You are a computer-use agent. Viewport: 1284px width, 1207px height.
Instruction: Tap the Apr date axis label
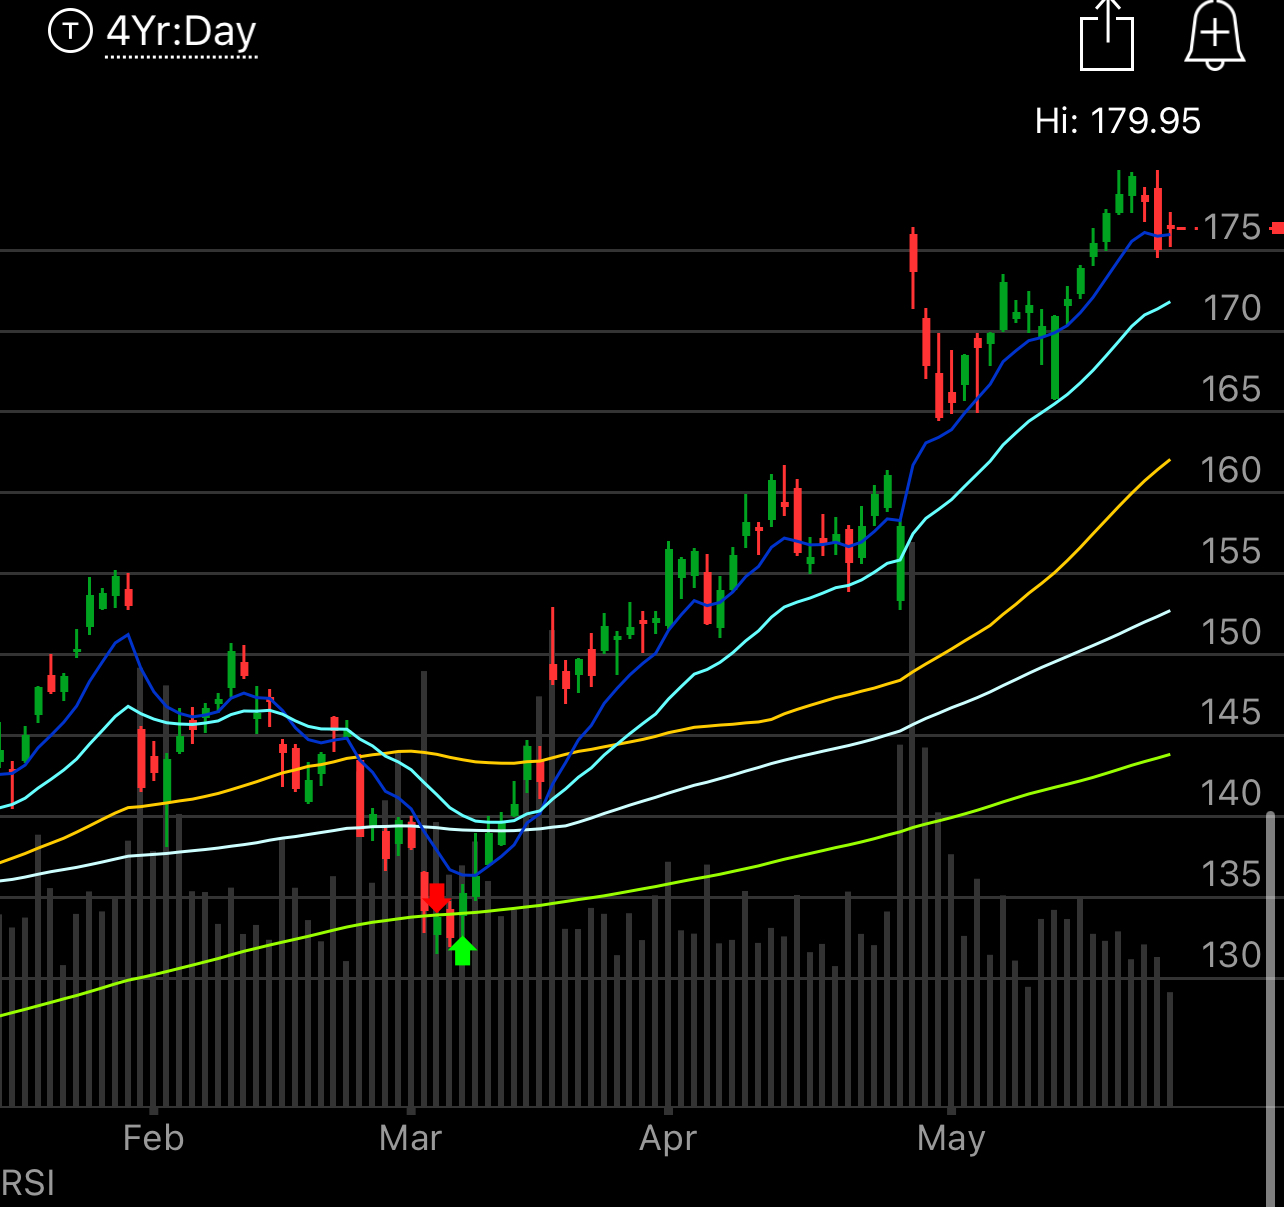(x=668, y=1139)
